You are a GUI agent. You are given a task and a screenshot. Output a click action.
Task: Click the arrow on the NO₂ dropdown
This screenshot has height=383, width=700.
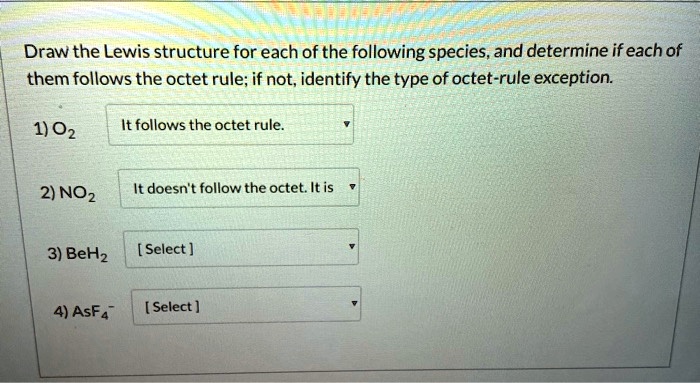(x=352, y=187)
